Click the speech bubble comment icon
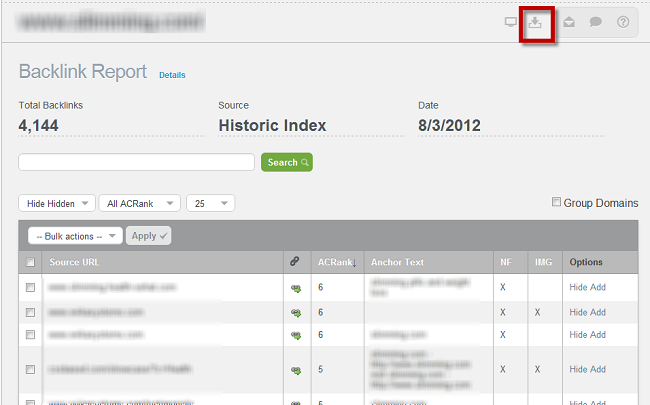The height and width of the screenshot is (405, 650). [x=595, y=22]
